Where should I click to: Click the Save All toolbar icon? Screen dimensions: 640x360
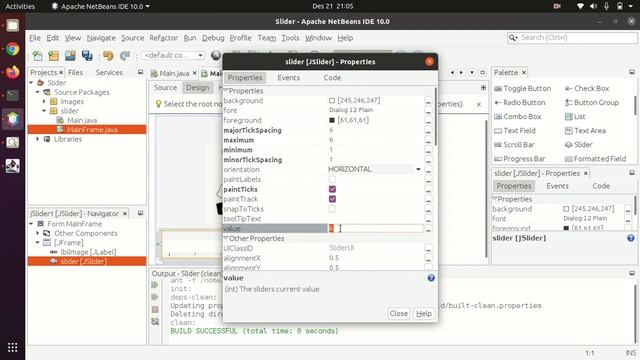click(87, 56)
